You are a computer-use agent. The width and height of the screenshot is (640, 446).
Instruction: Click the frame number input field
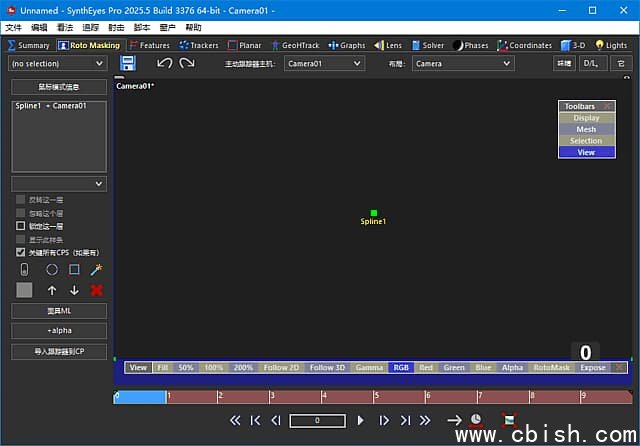tap(318, 421)
